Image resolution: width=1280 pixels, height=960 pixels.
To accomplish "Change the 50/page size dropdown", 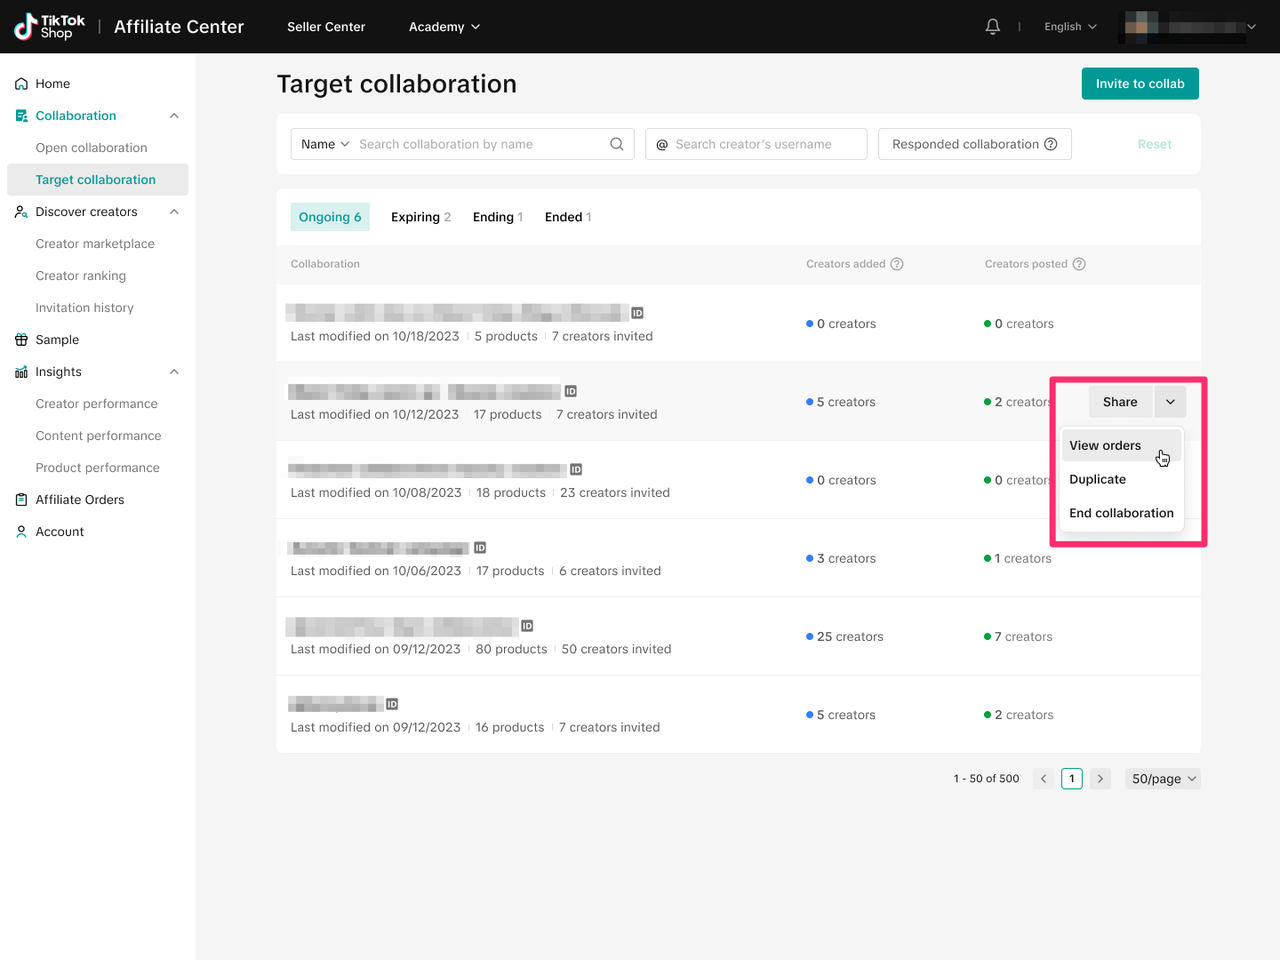I will (x=1163, y=779).
